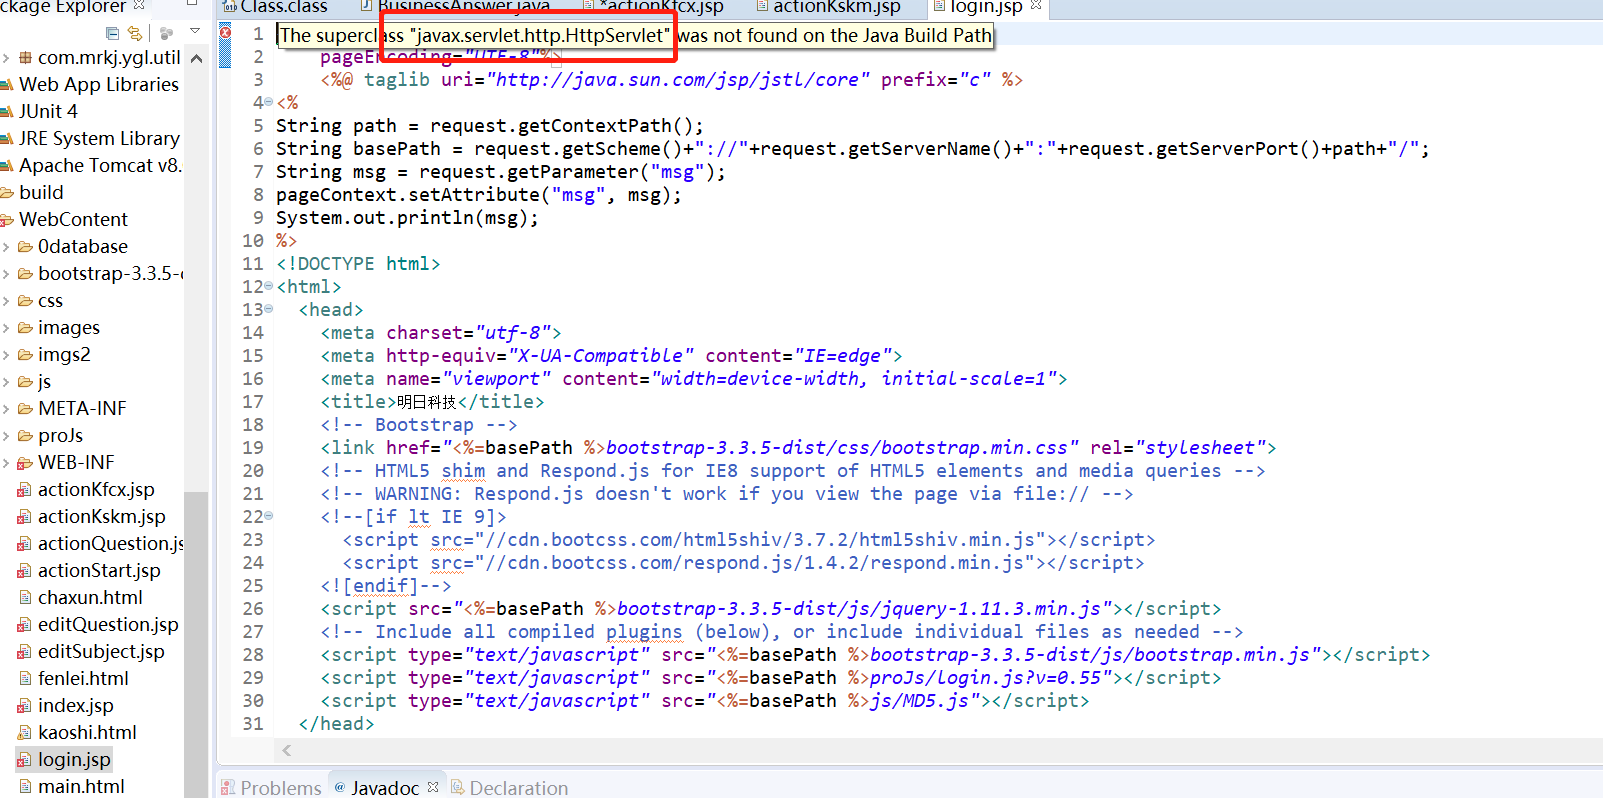
Task: Close the login.jsp editor tab
Action: [1036, 6]
